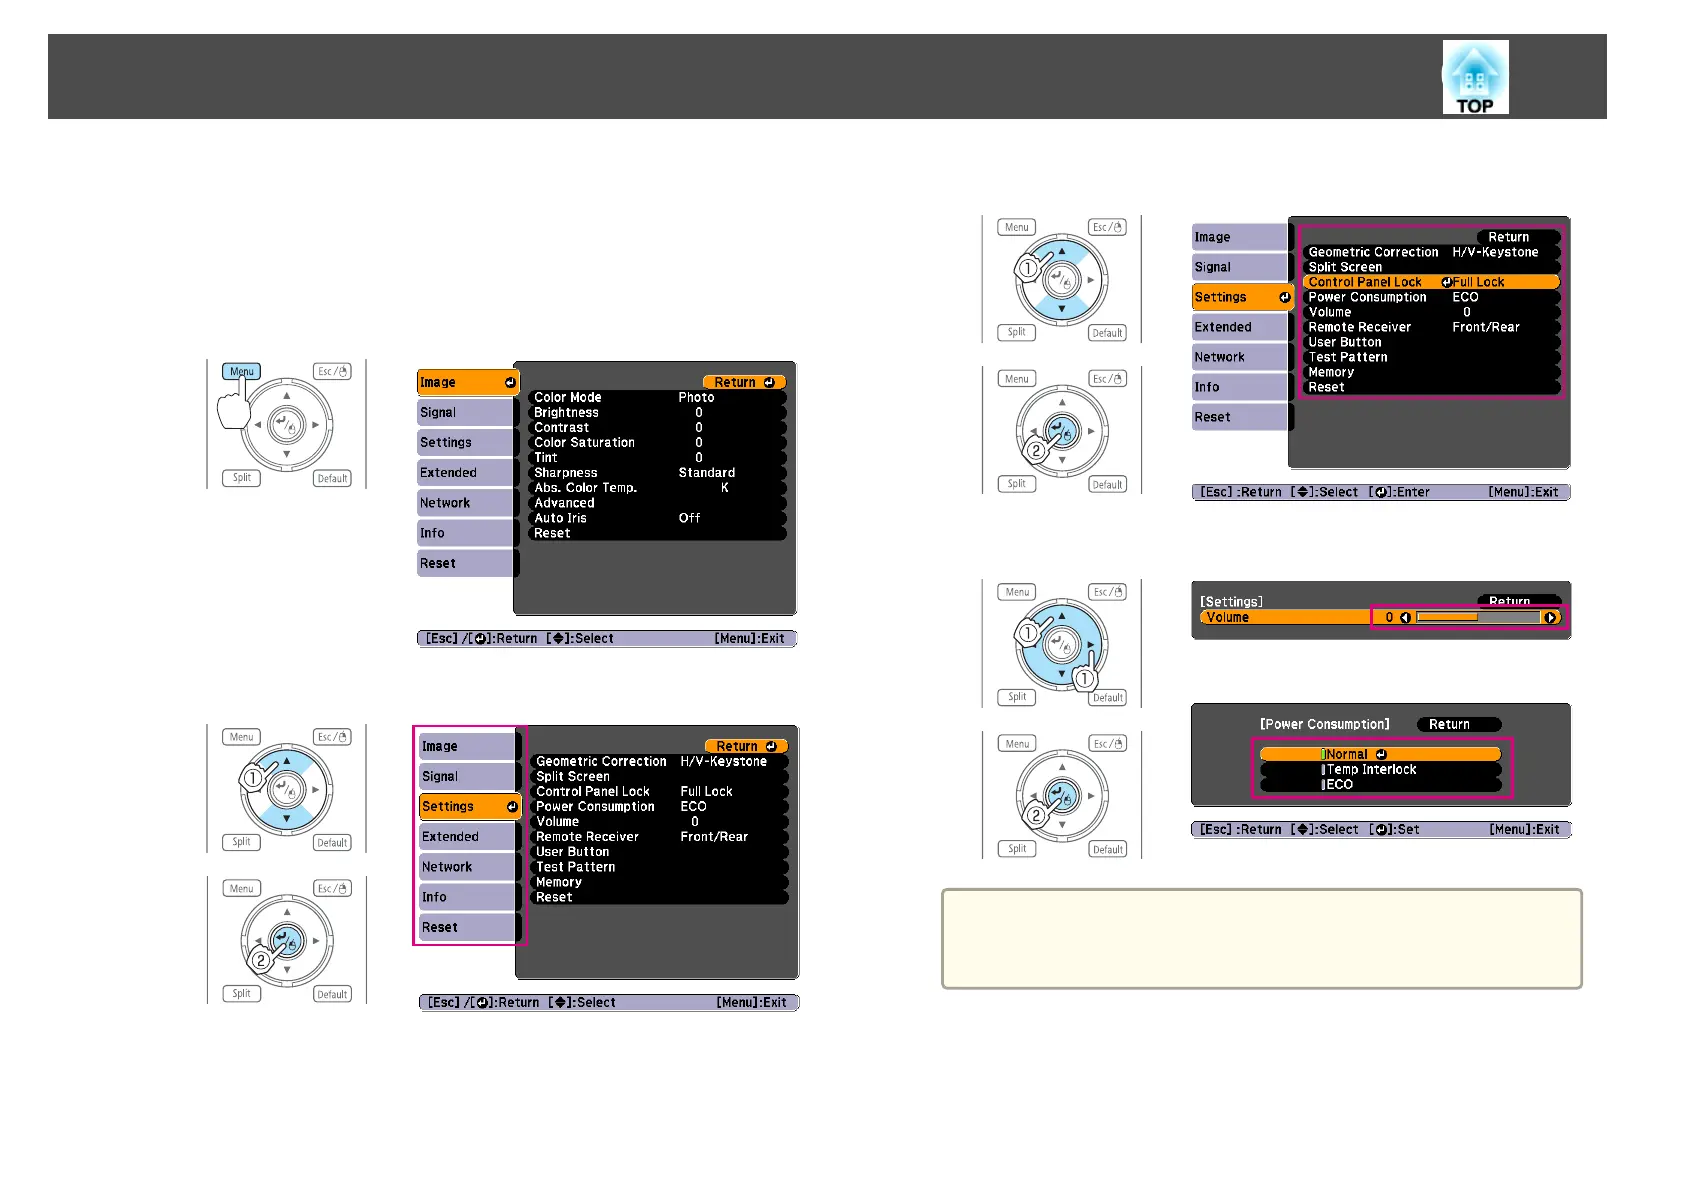The width and height of the screenshot is (1684, 1190).
Task: Click [Enter]:Enter hint in the Control Panel Lock menu's guide bar
Action: pos(1399,493)
